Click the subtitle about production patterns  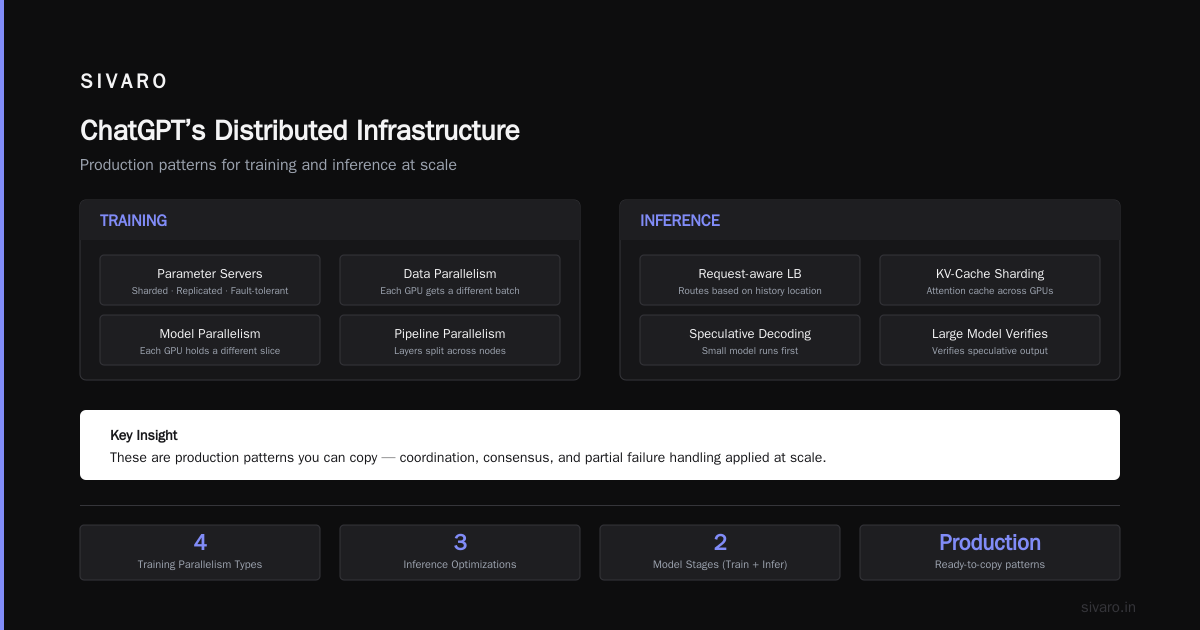point(268,165)
